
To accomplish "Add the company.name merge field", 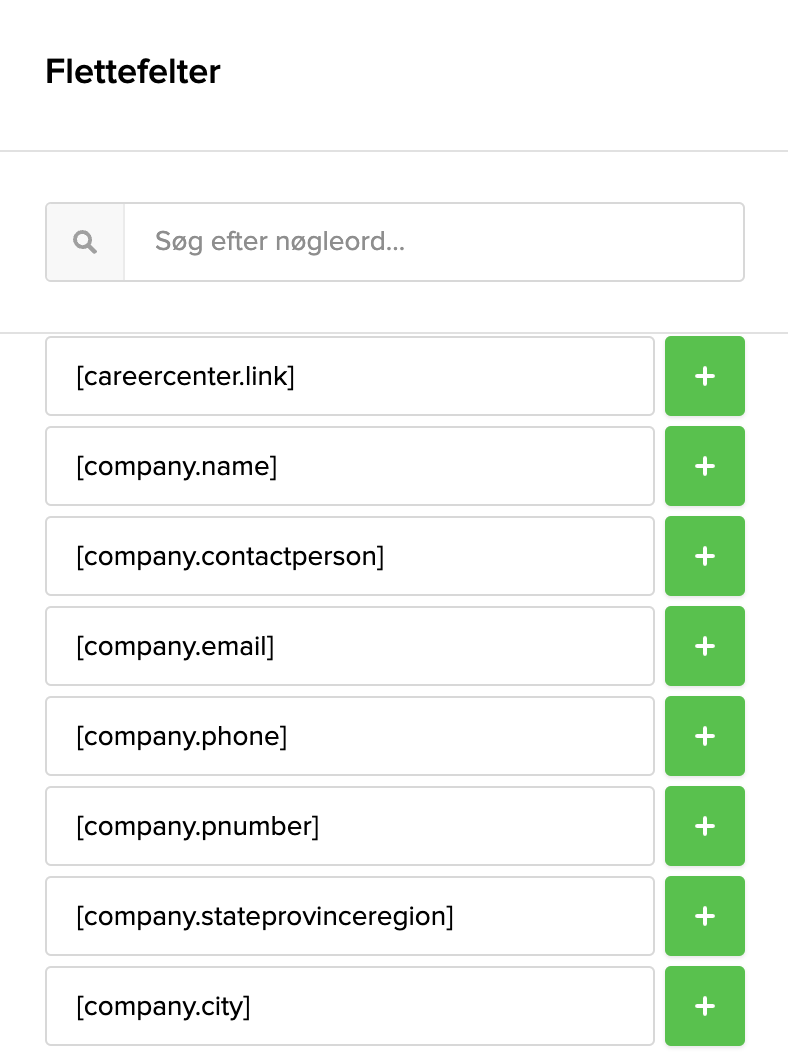I will coord(704,466).
